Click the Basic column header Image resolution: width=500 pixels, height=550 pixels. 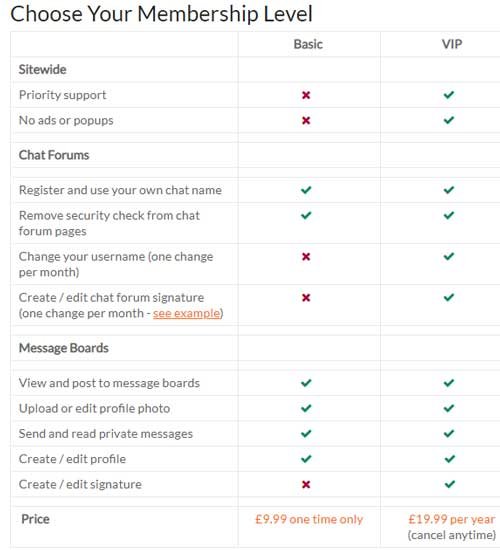(x=308, y=44)
